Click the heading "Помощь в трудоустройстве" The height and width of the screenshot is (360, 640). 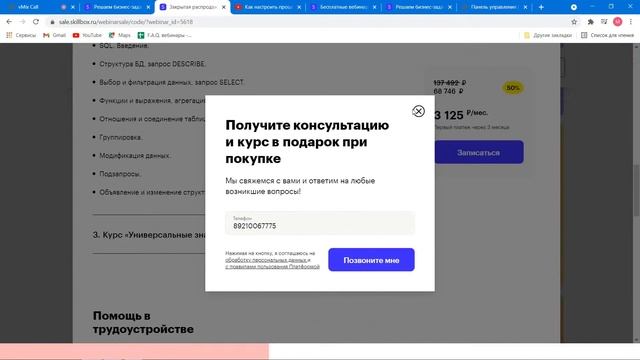coord(143,322)
